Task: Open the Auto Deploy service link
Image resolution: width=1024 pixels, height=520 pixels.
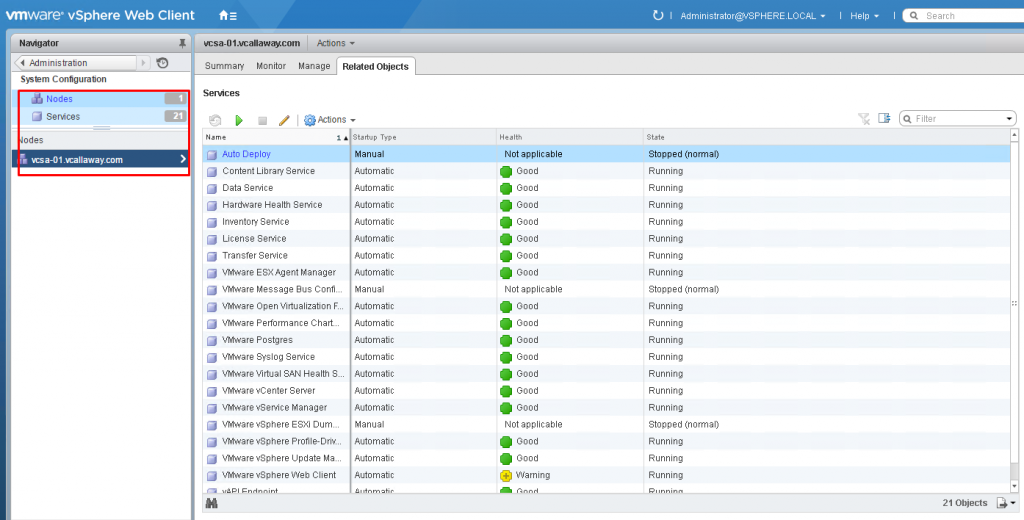Action: [x=246, y=154]
